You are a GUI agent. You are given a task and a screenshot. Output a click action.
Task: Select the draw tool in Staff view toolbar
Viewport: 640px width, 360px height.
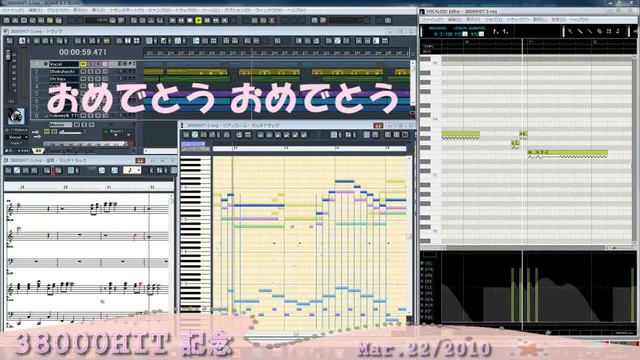[17, 170]
